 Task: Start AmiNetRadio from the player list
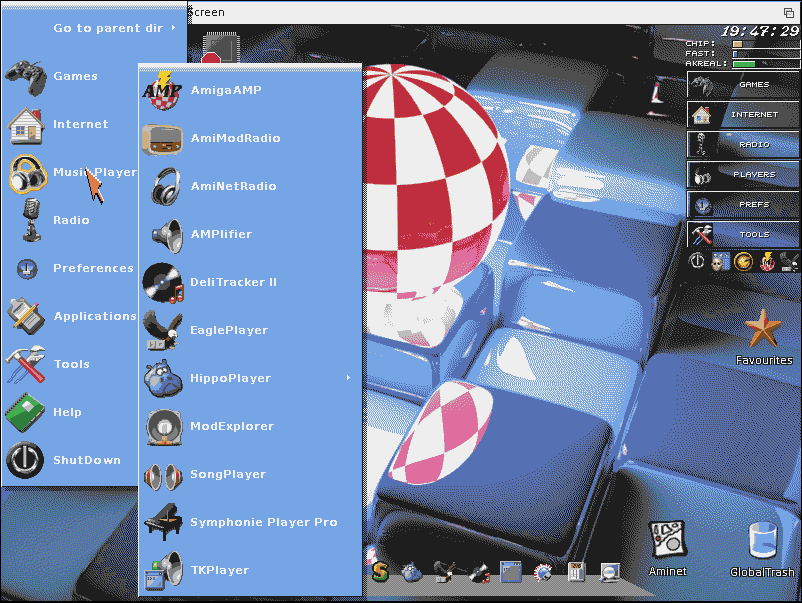(x=250, y=187)
